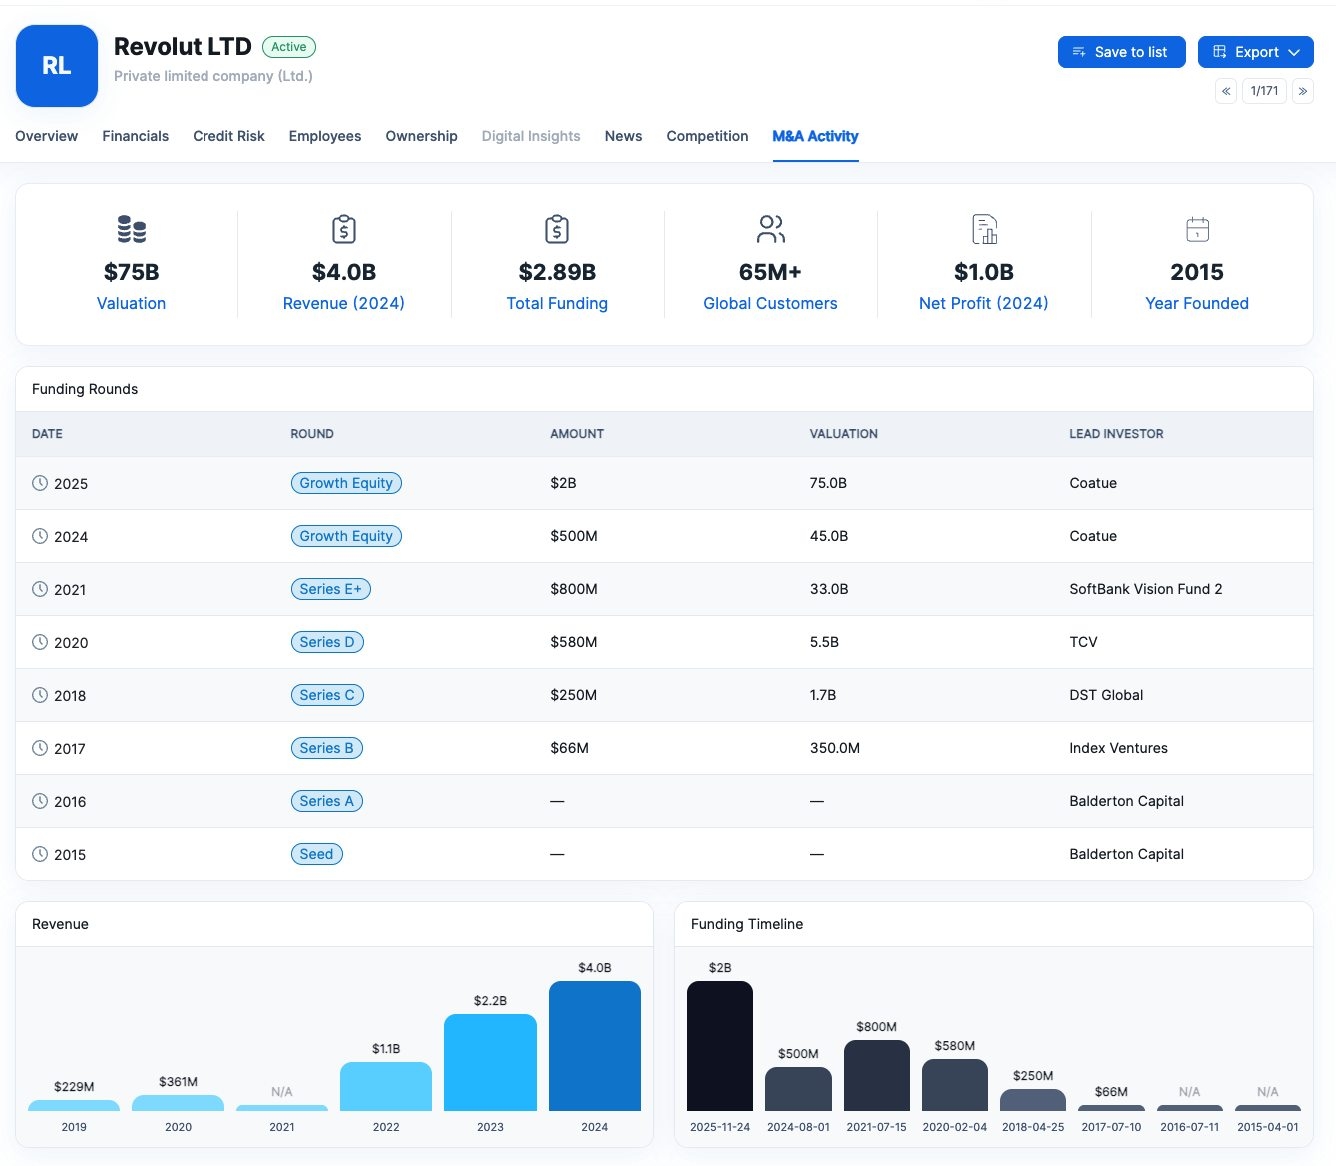Click the Active status badge
Screen dimensions: 1336x1166
(x=289, y=47)
